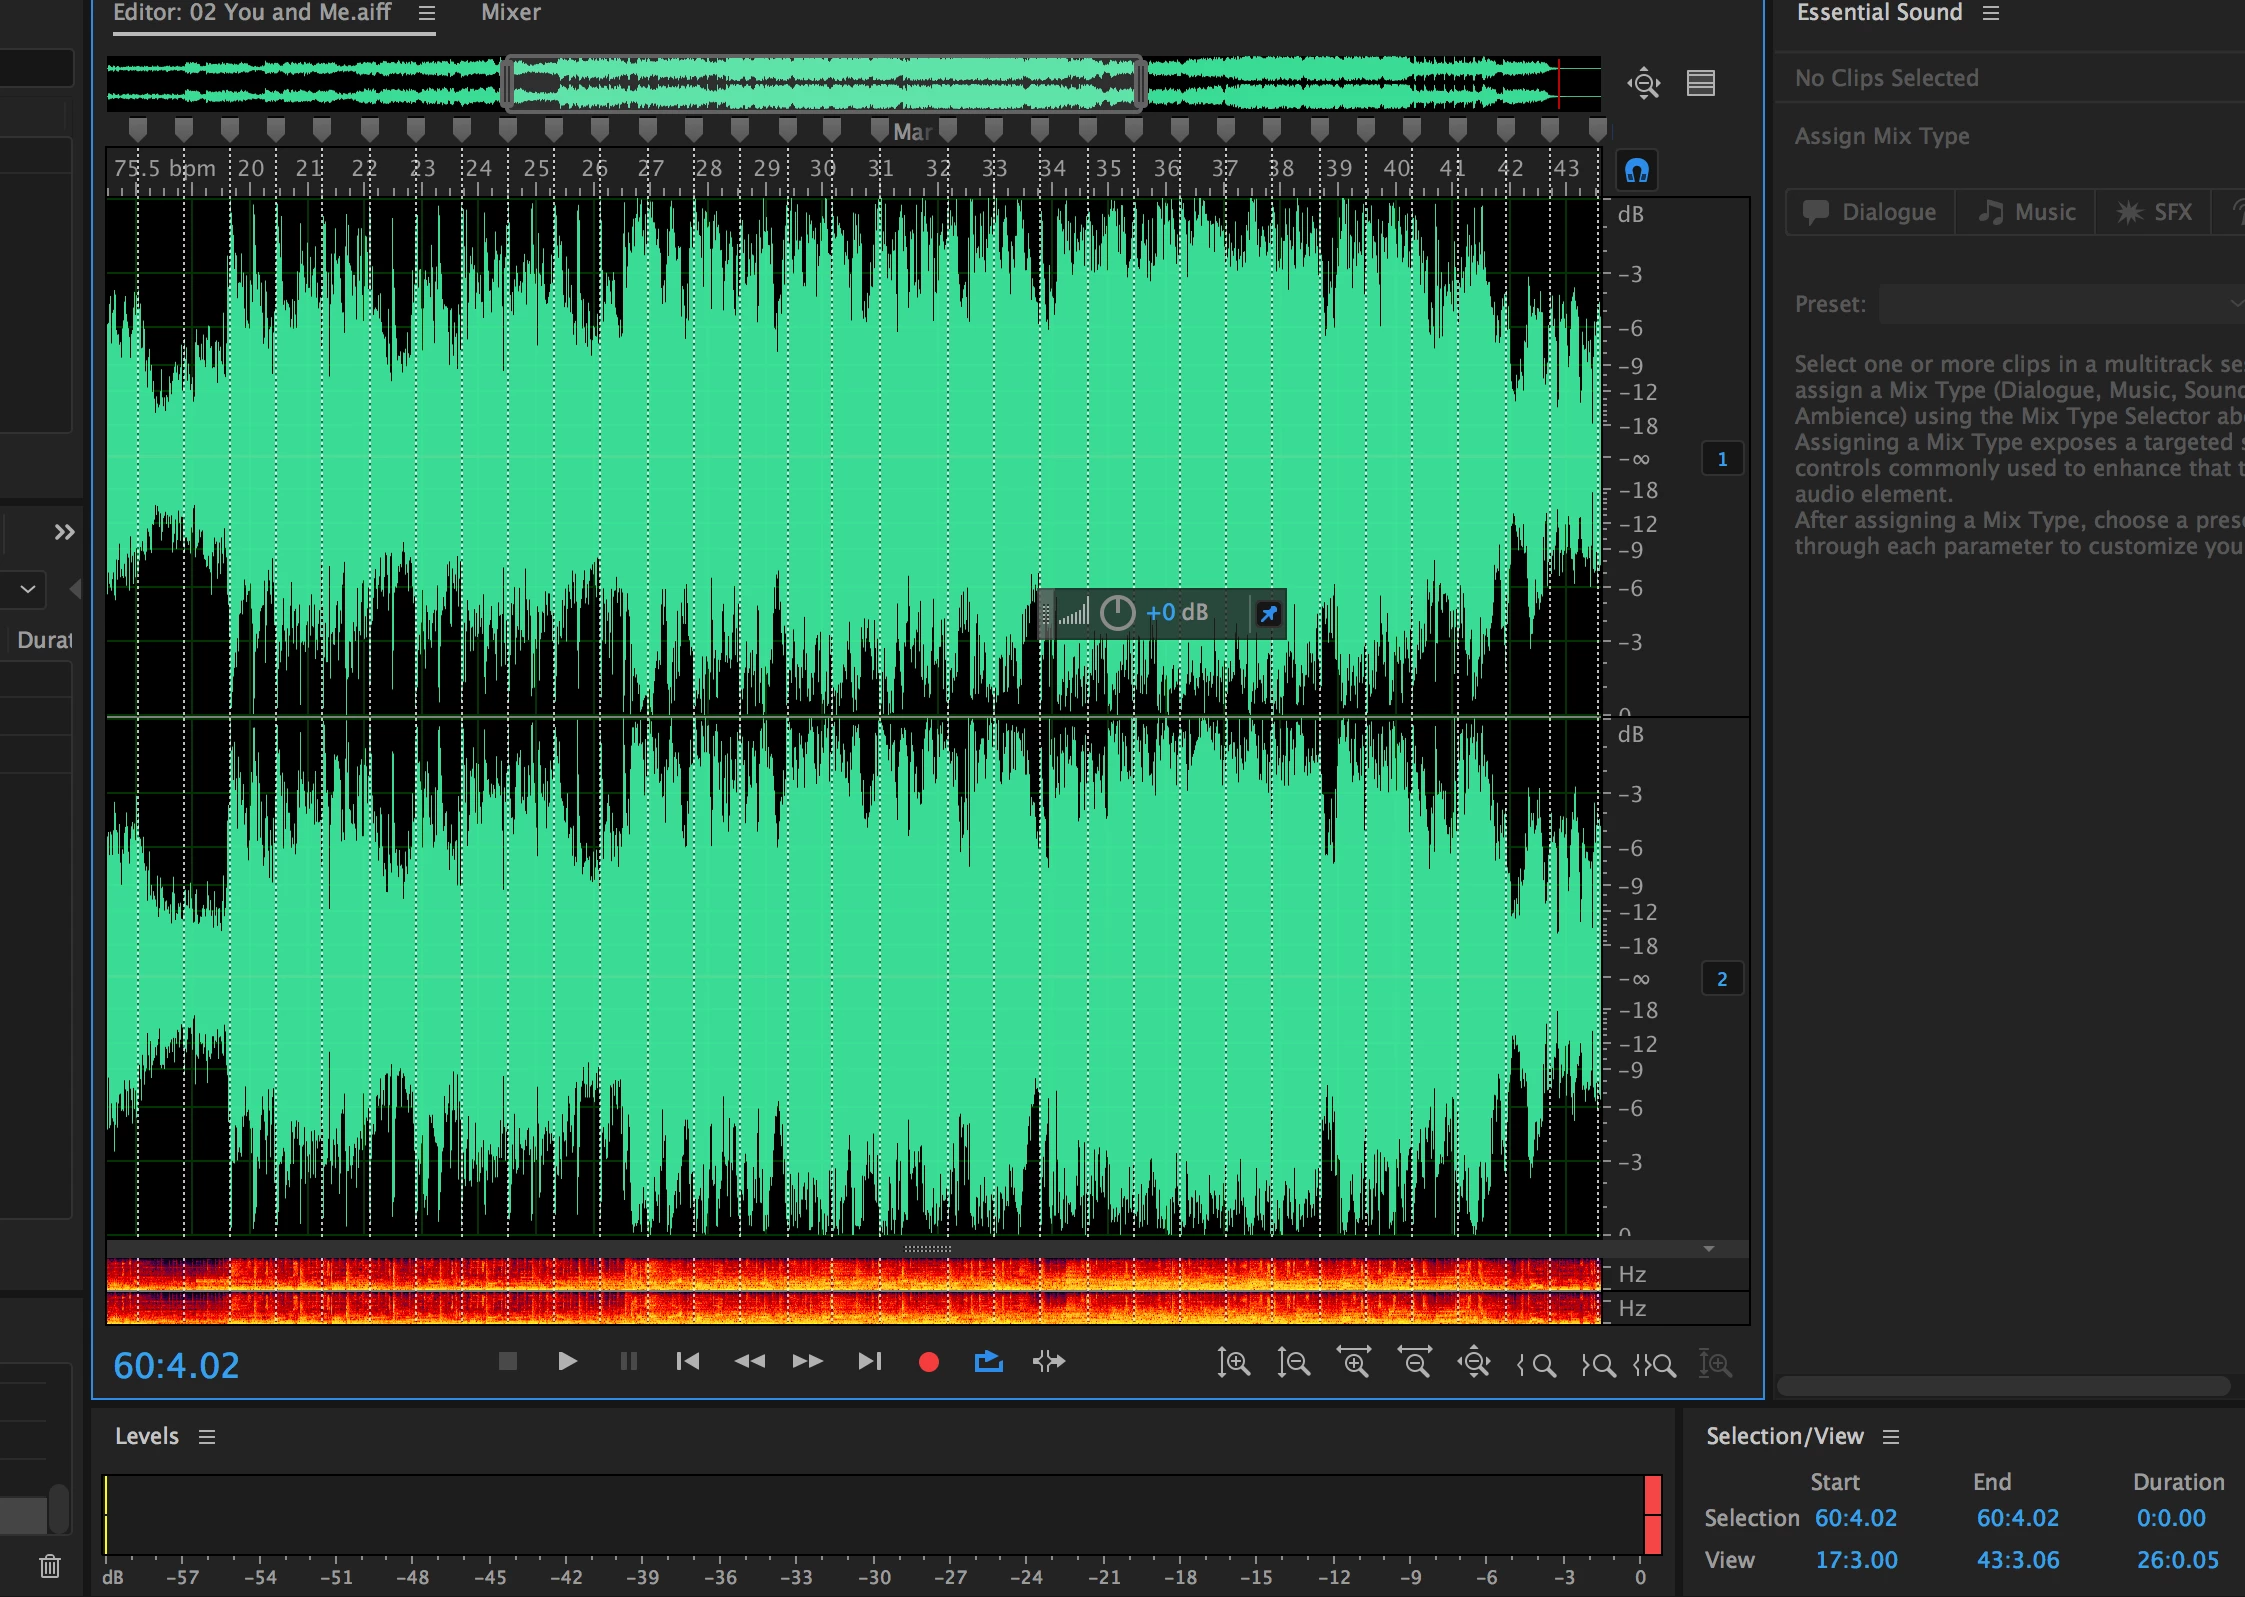Toggle Skip Selection button
Screen dimensions: 2245x1597
point(1048,1361)
